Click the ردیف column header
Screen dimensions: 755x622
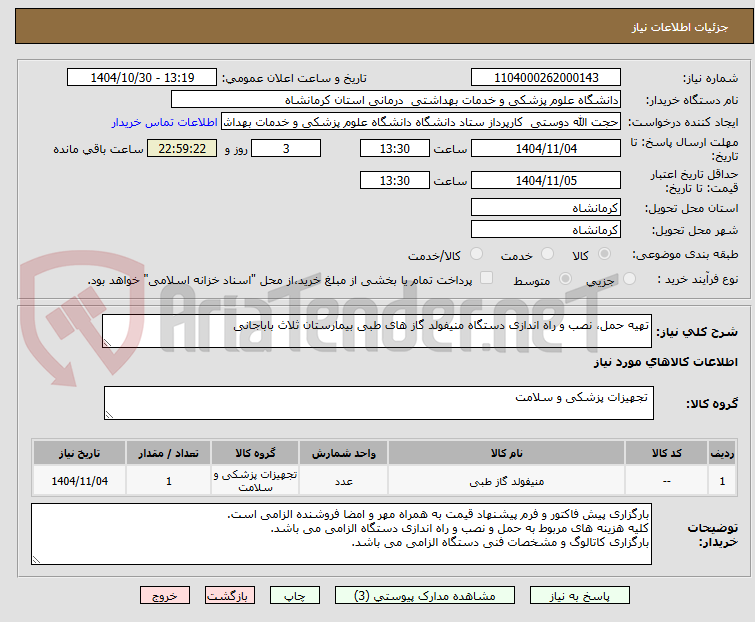click(722, 453)
